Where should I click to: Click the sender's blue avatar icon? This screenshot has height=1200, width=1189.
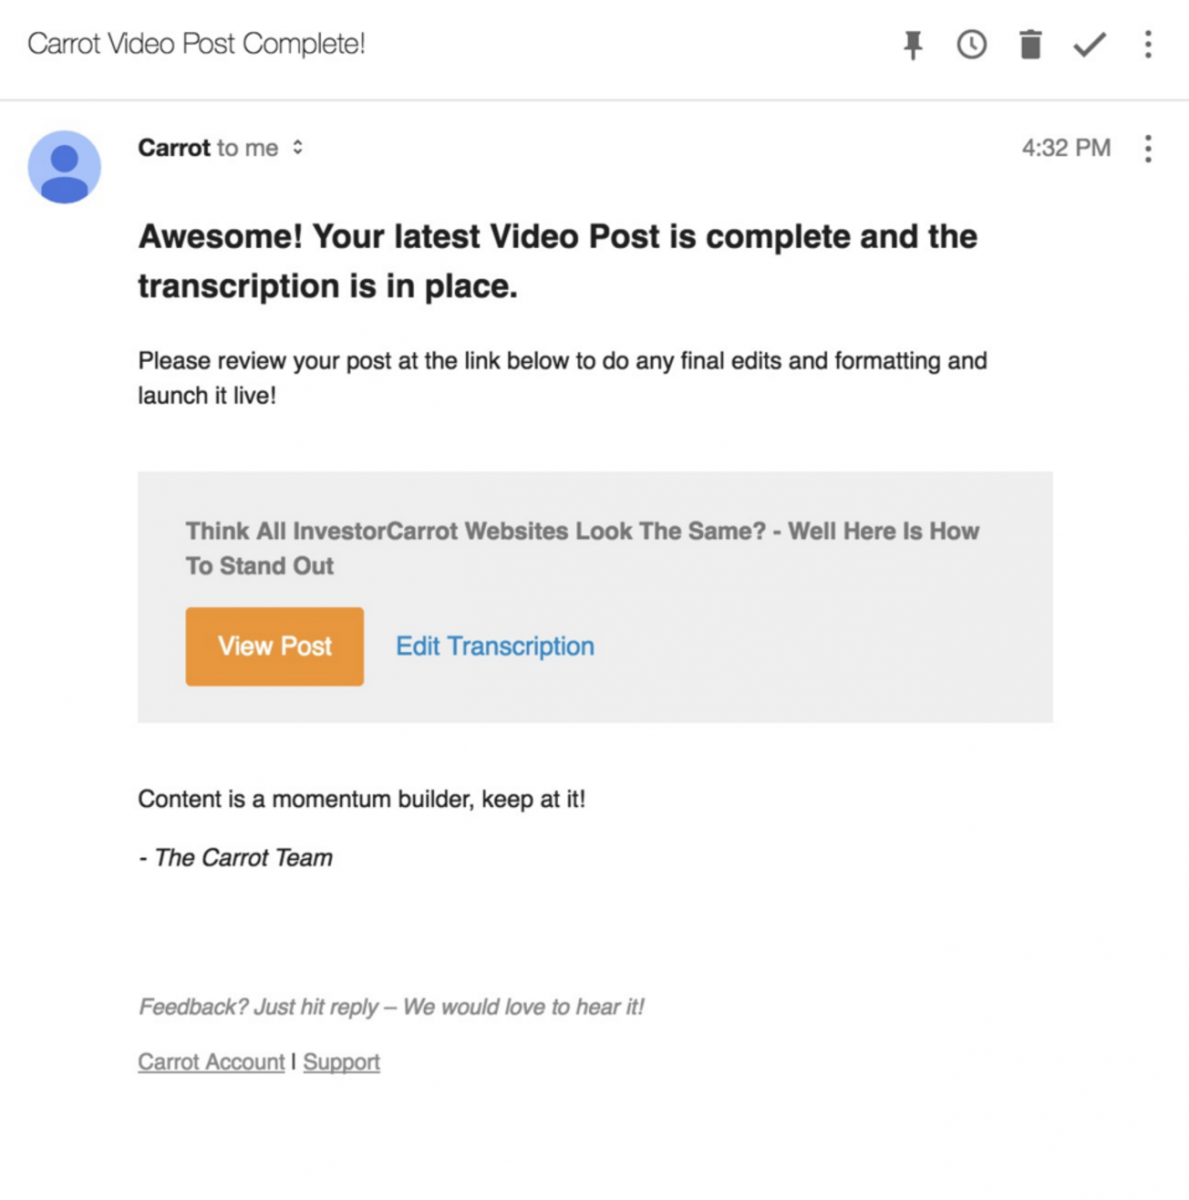64,167
